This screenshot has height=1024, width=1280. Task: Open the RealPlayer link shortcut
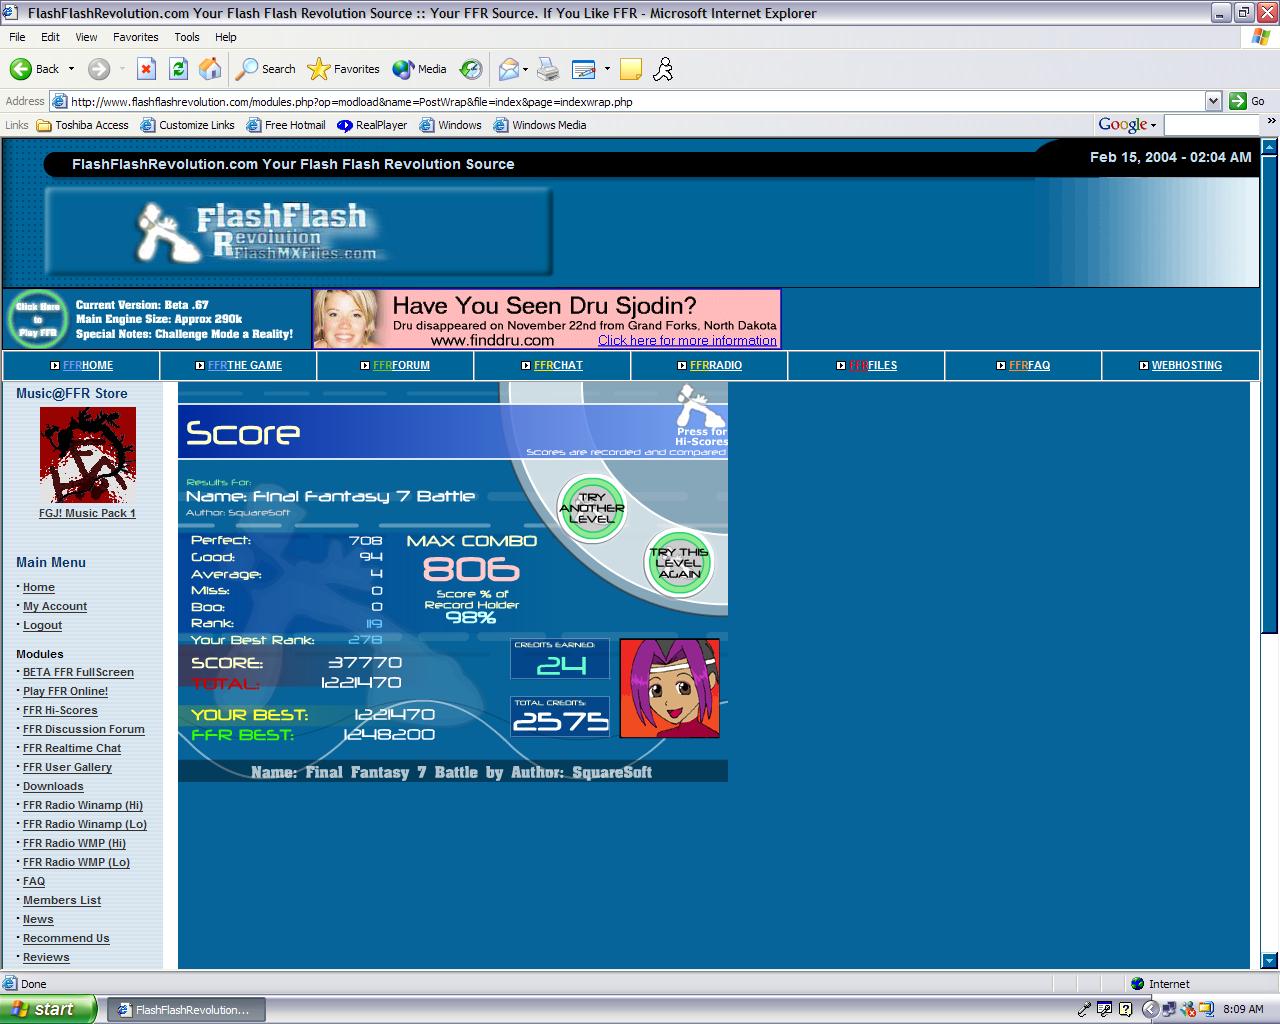[372, 125]
